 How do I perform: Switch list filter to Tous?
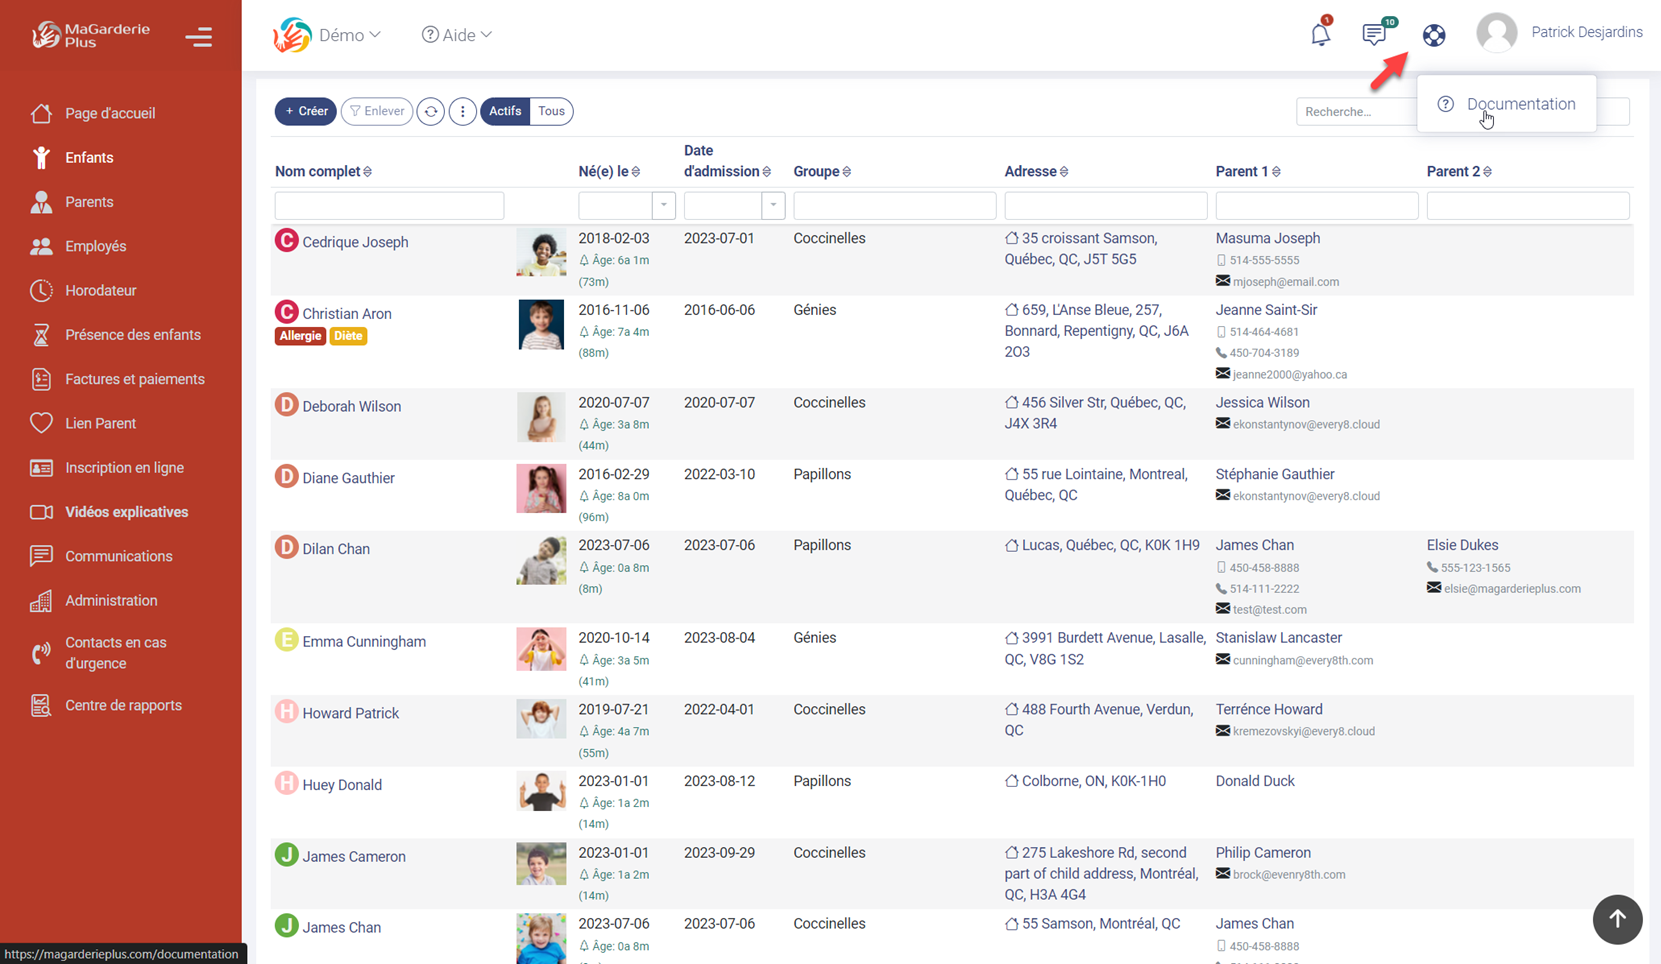551,111
